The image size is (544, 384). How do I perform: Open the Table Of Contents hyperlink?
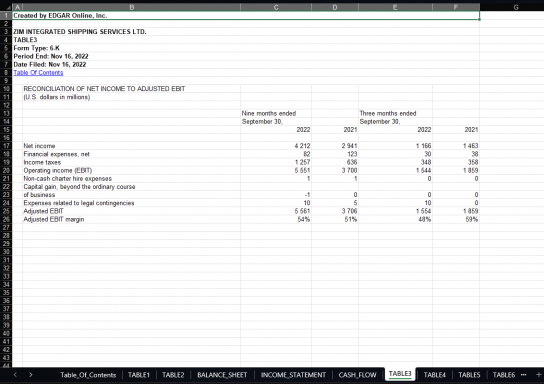pyautogui.click(x=38, y=72)
